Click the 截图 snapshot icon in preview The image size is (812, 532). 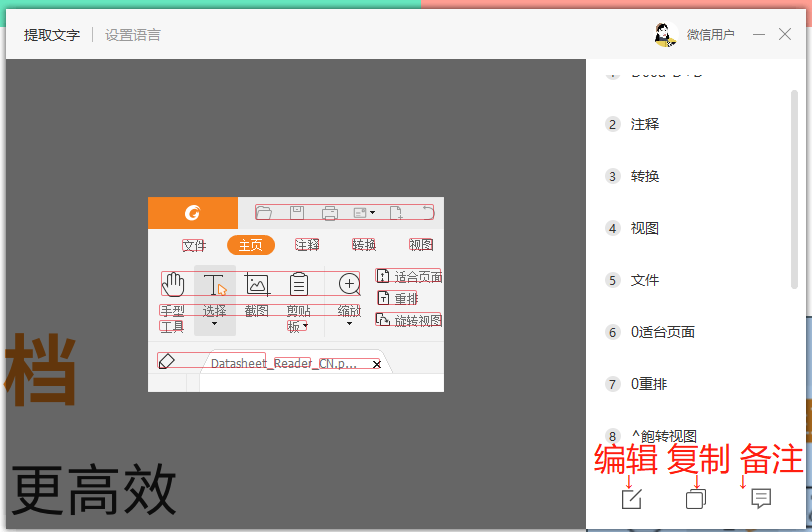[x=257, y=284]
